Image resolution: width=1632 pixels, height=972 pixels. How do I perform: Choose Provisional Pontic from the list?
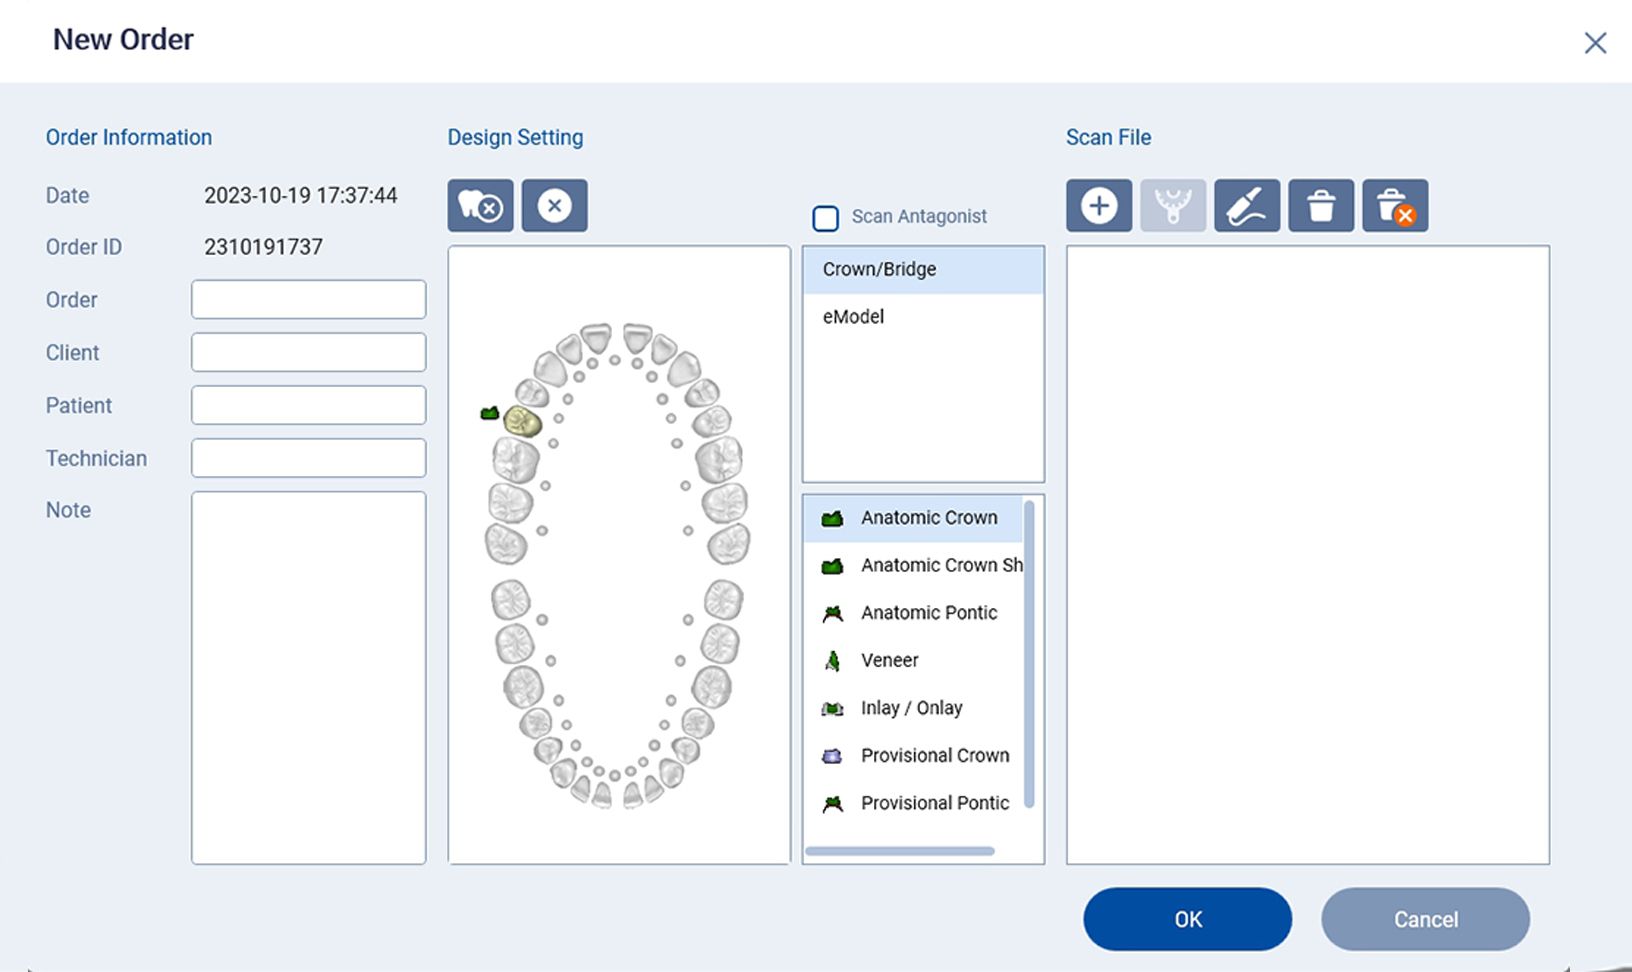(933, 803)
